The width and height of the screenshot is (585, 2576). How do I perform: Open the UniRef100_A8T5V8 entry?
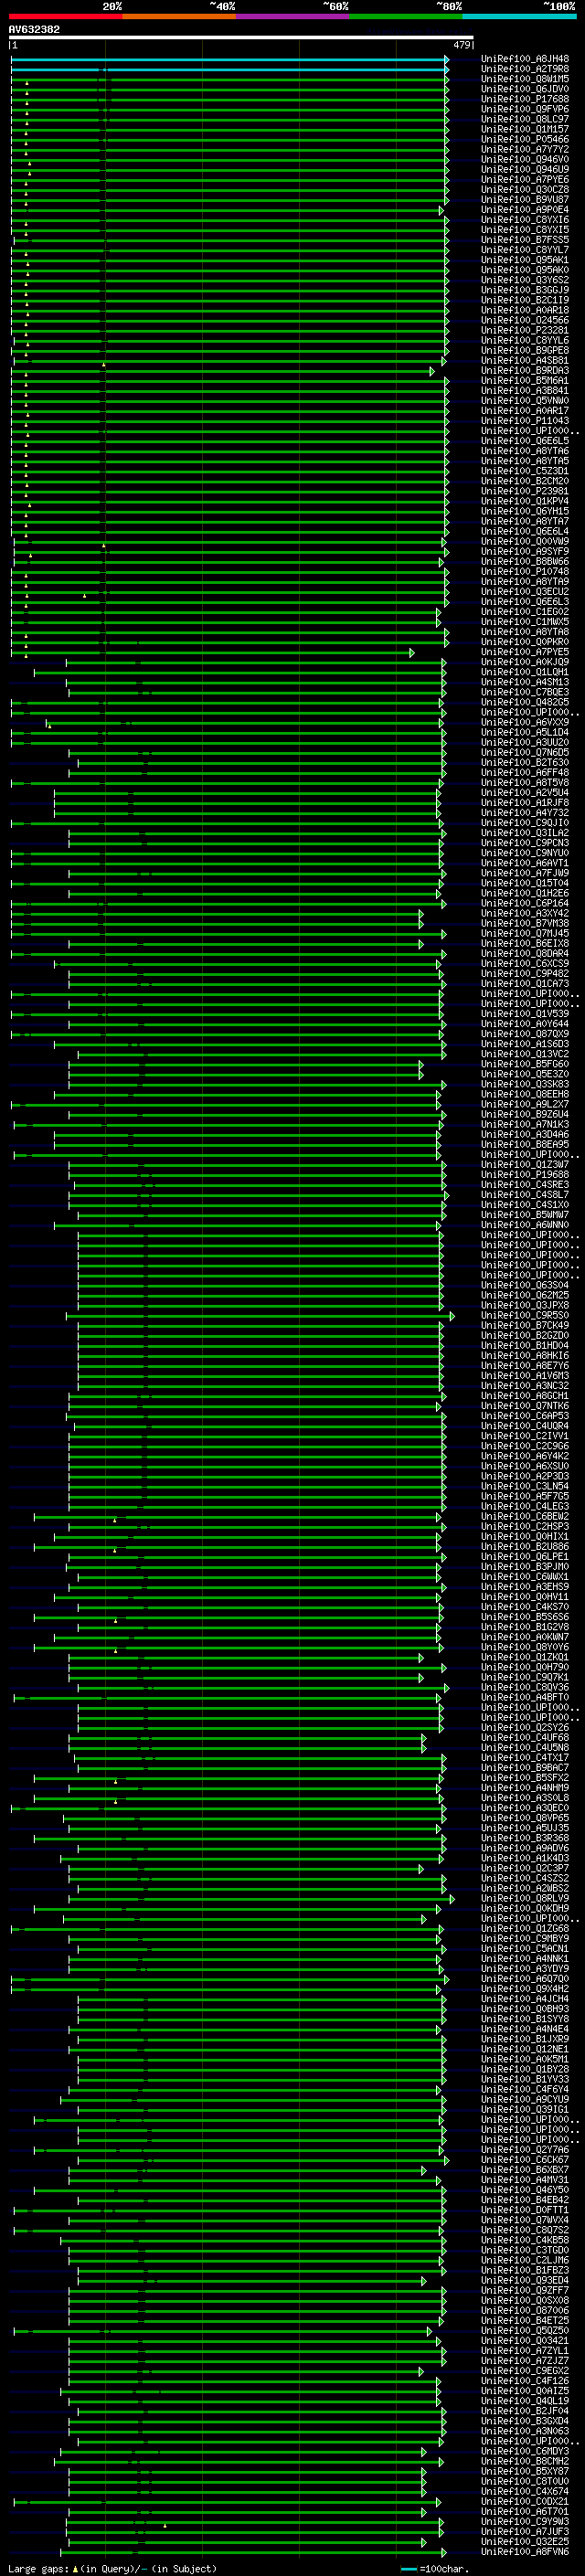click(525, 783)
